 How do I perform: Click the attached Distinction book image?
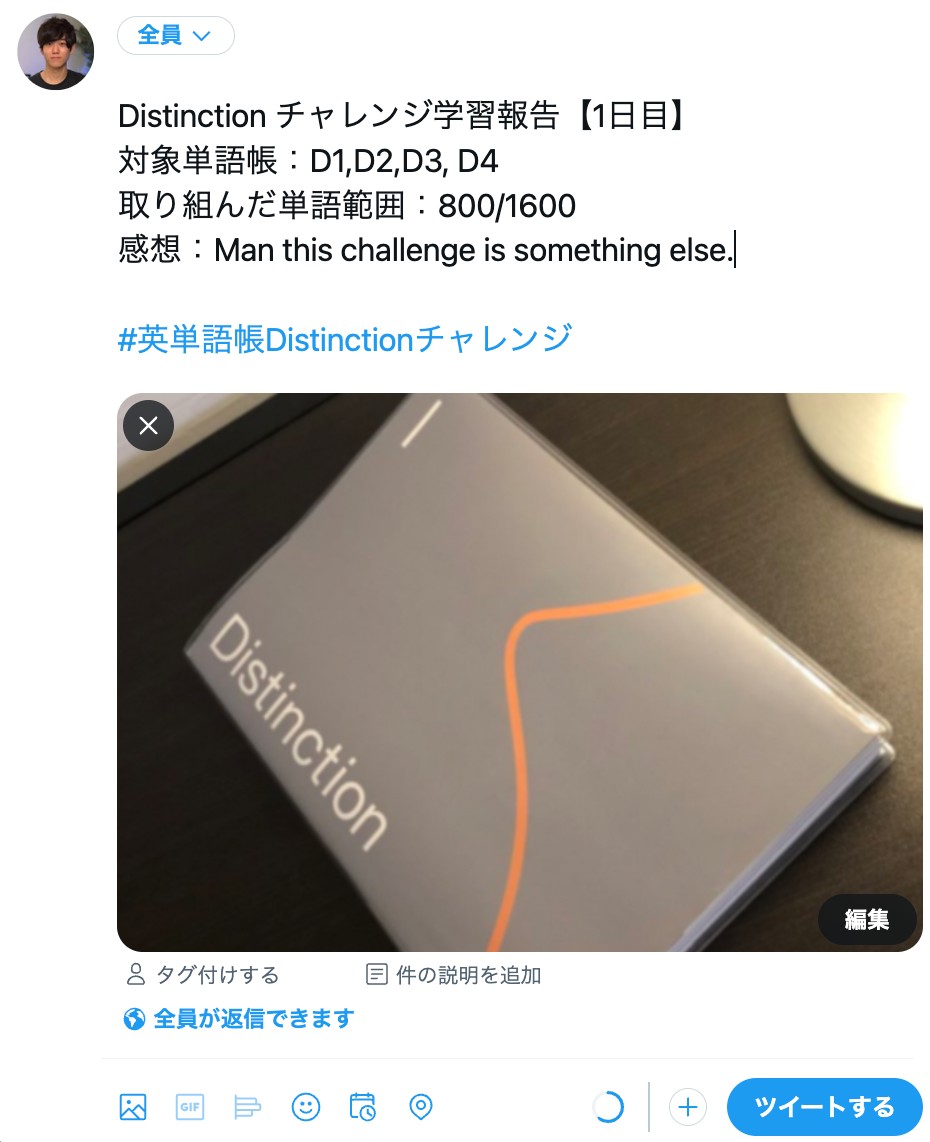[x=520, y=672]
